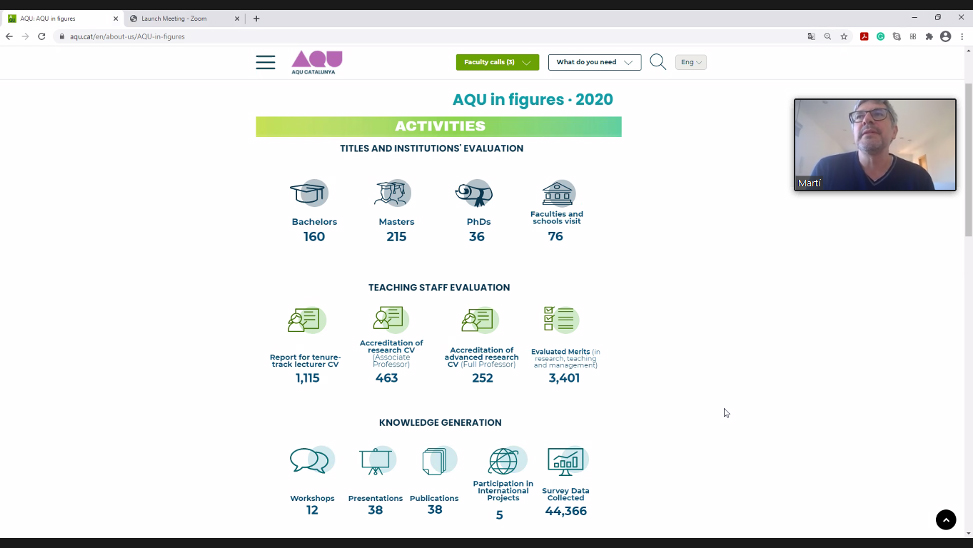Open a new browser tab

click(256, 19)
